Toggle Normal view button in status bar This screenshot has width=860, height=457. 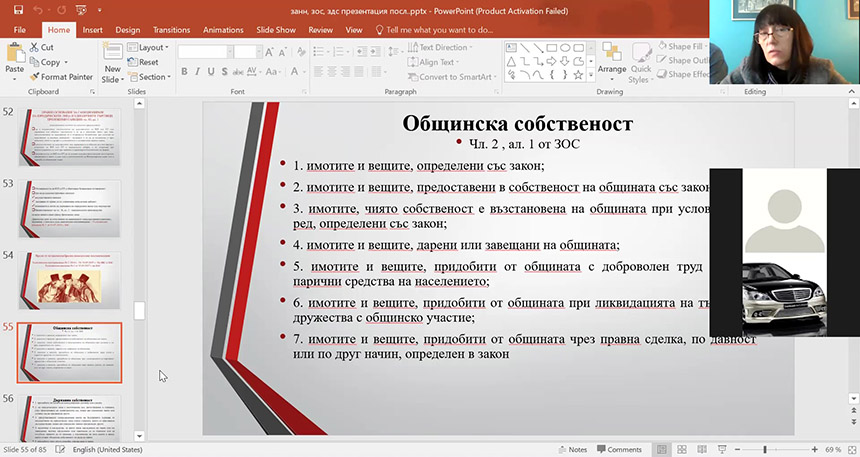[659, 450]
